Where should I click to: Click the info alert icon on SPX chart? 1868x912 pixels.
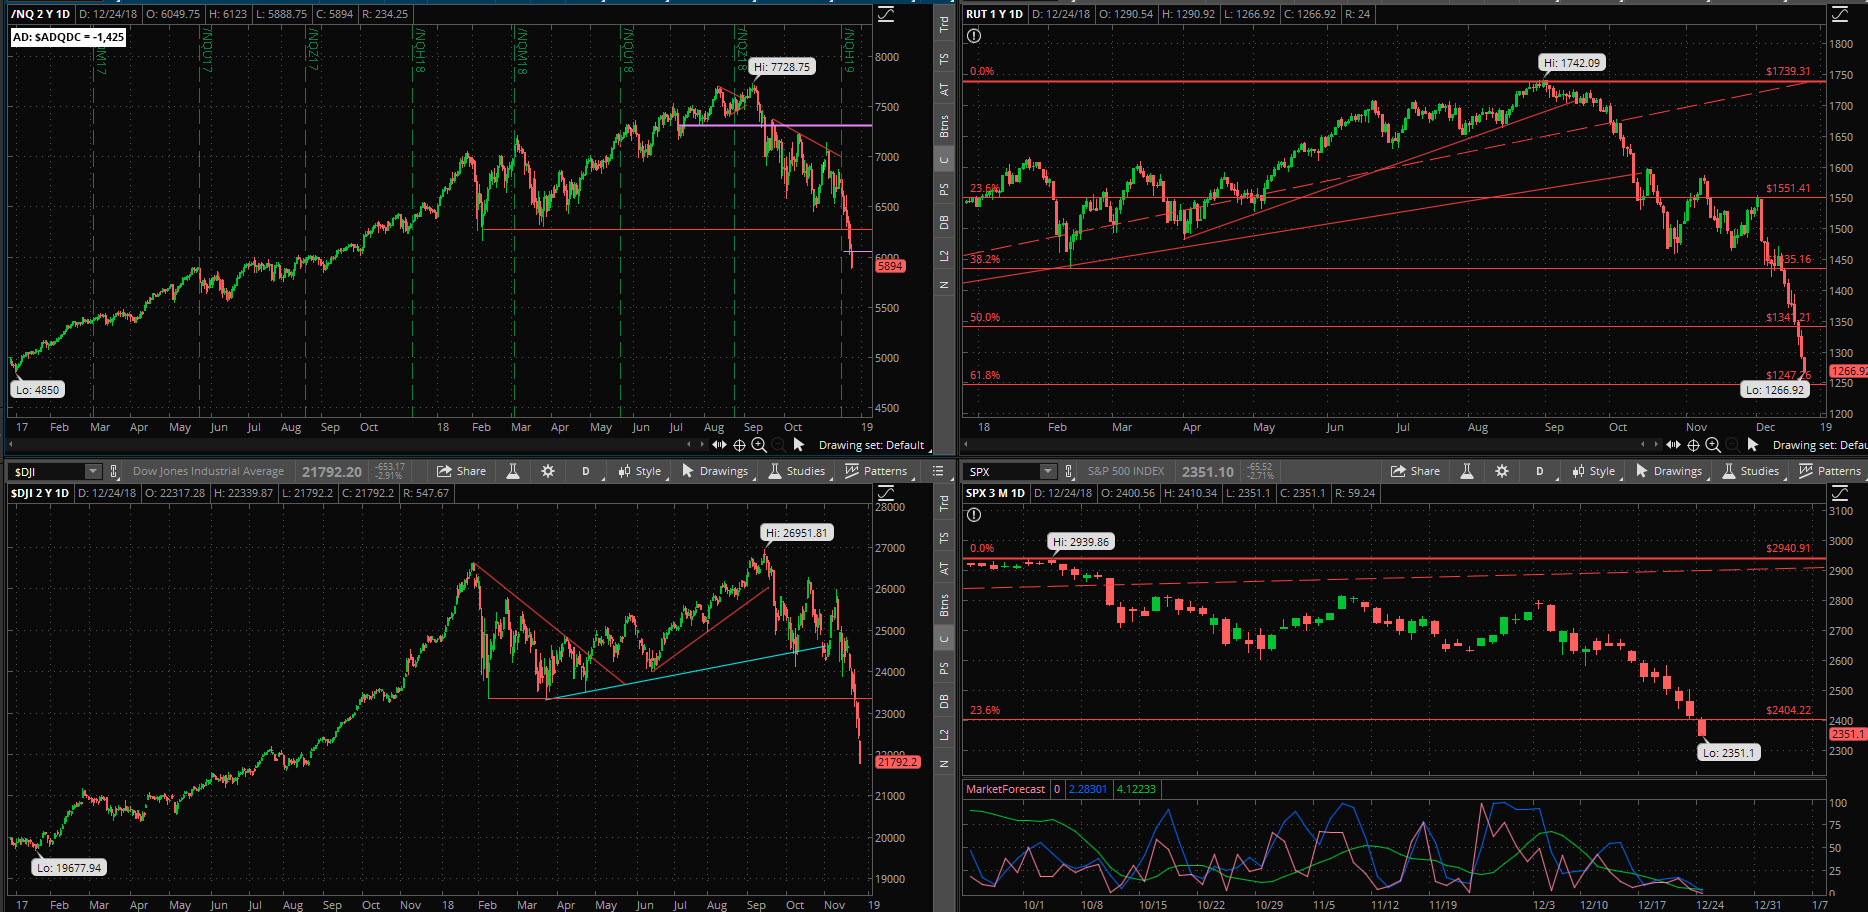974,515
